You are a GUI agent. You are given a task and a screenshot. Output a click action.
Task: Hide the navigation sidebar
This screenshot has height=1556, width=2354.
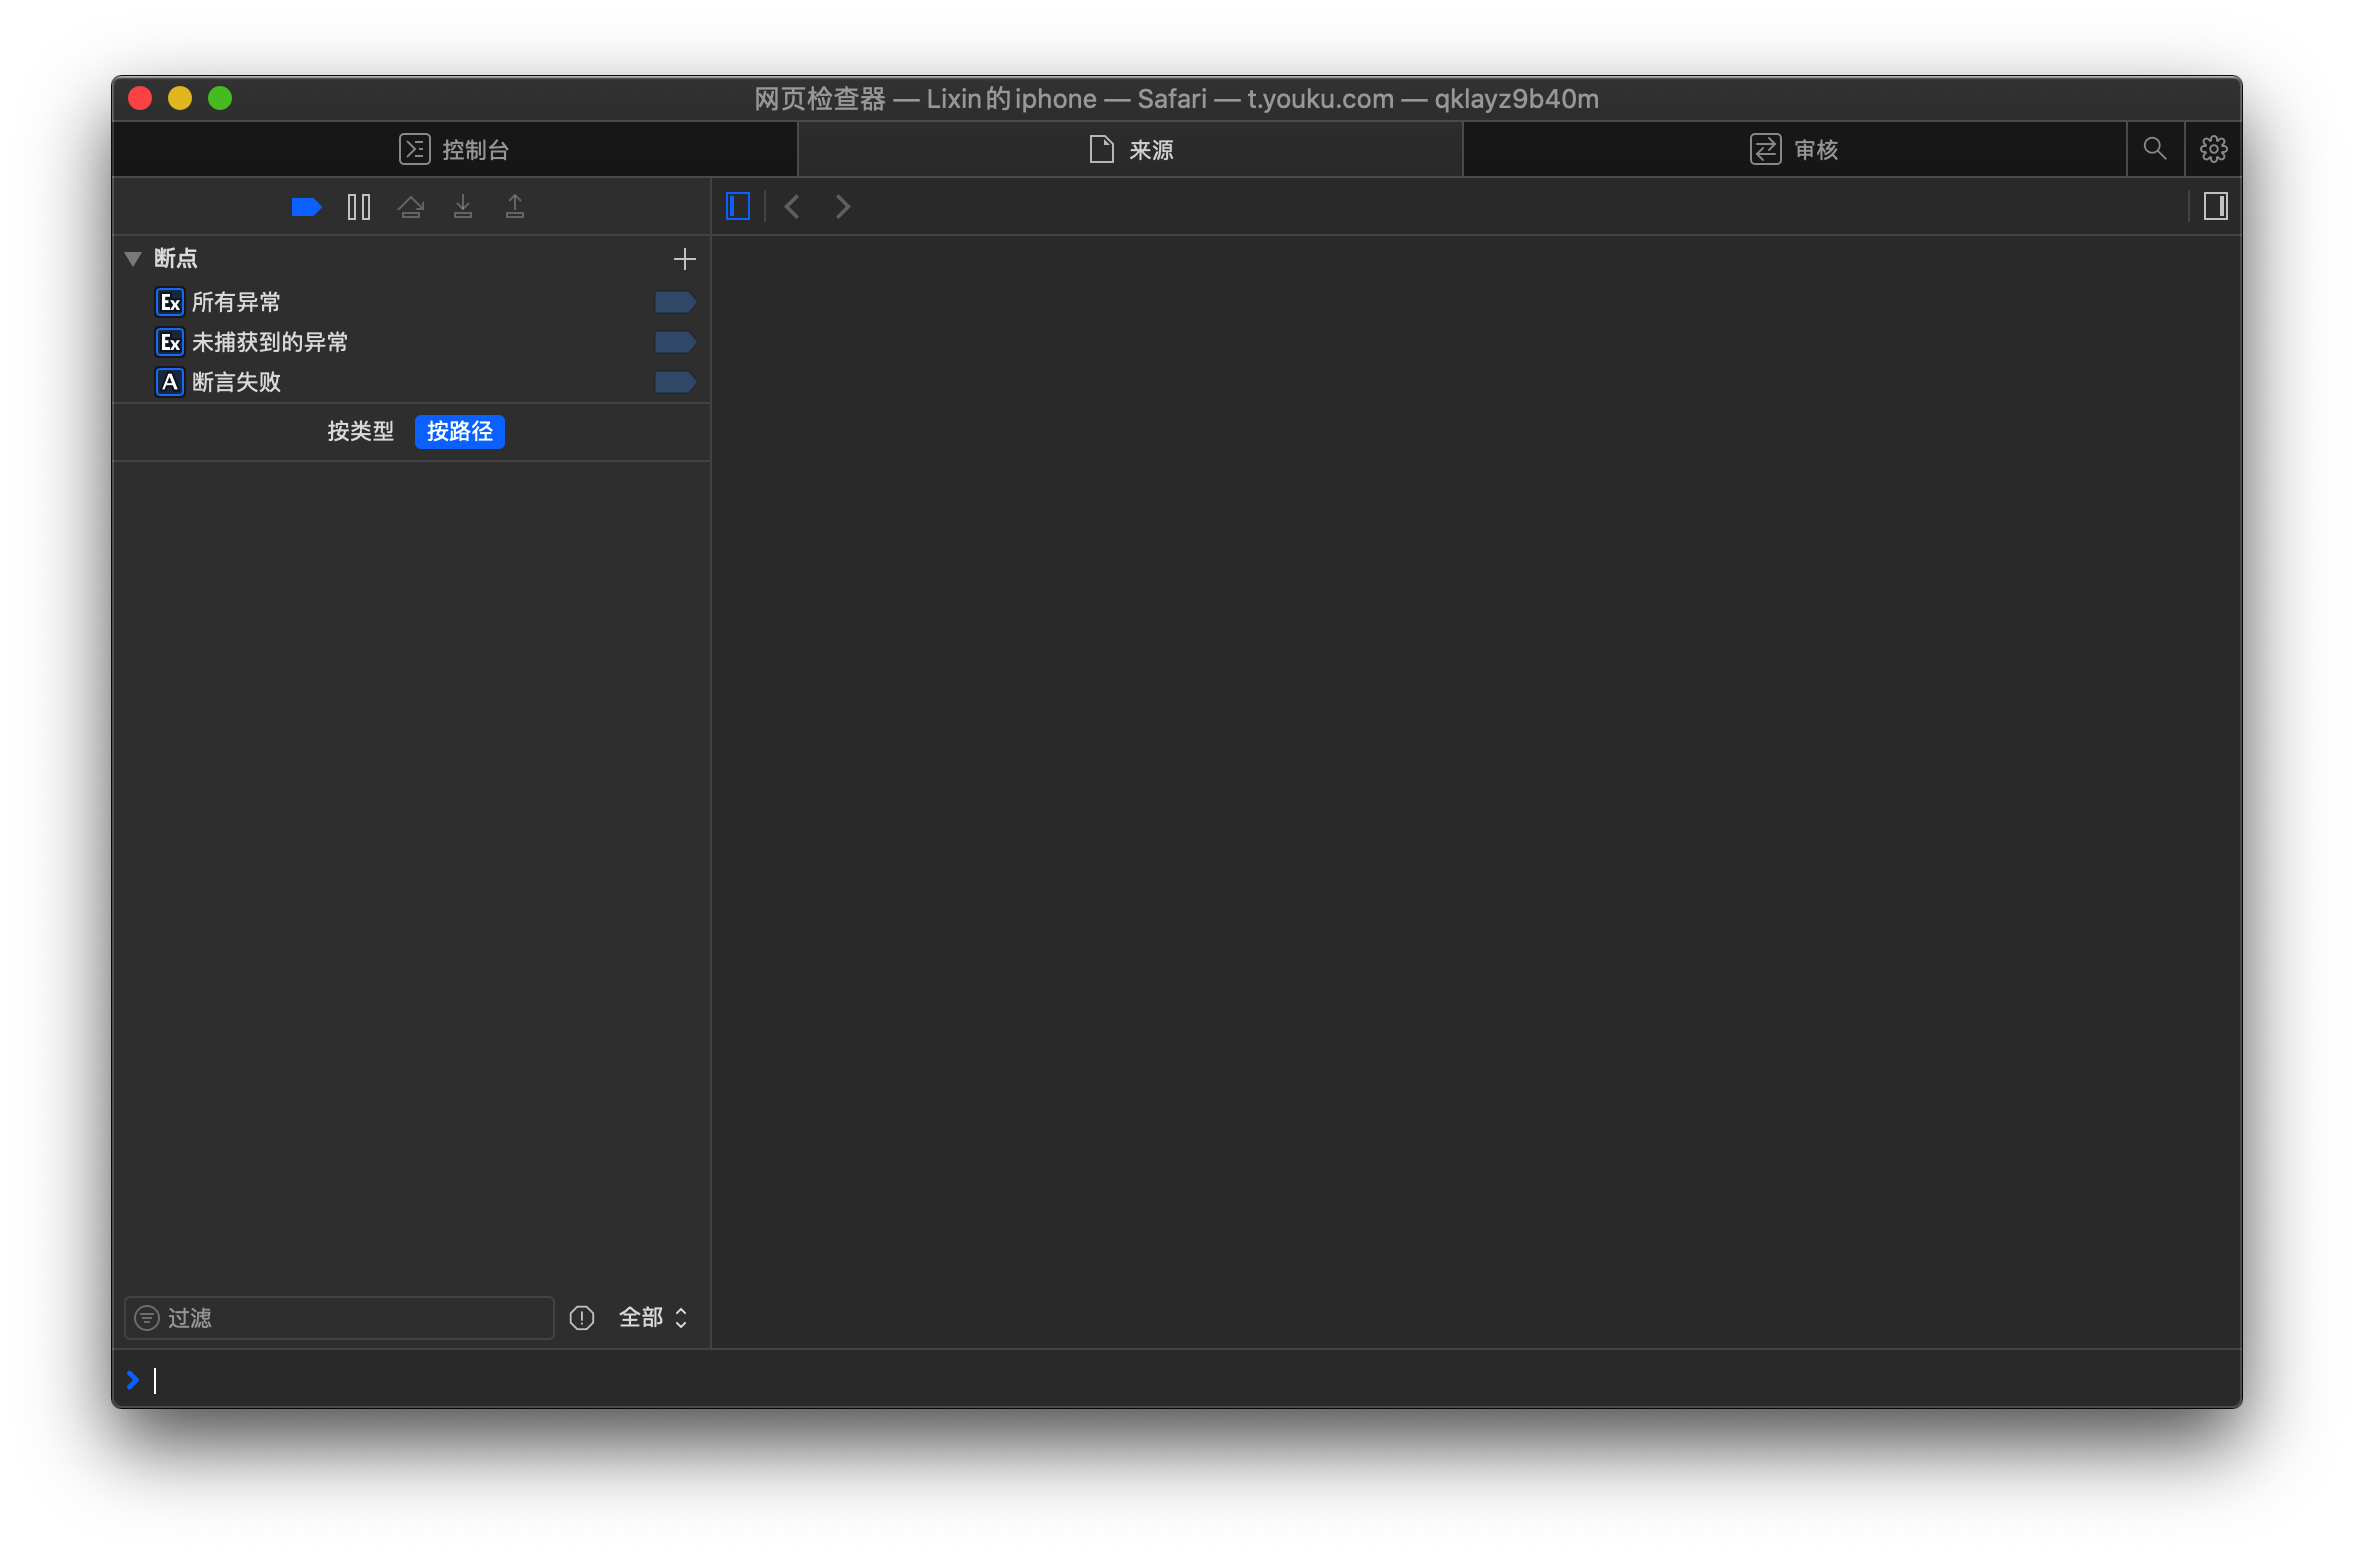click(738, 207)
